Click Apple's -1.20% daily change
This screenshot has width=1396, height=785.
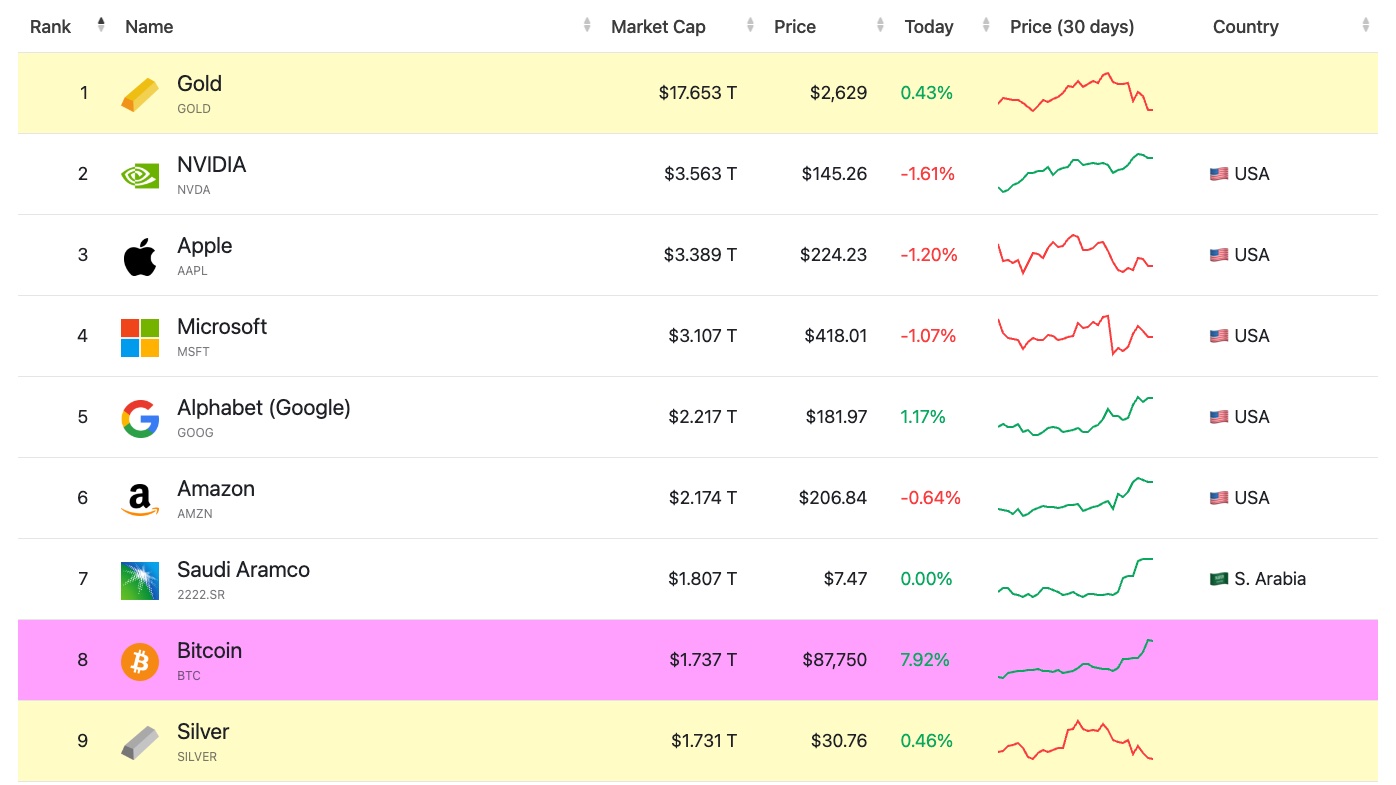pos(929,255)
